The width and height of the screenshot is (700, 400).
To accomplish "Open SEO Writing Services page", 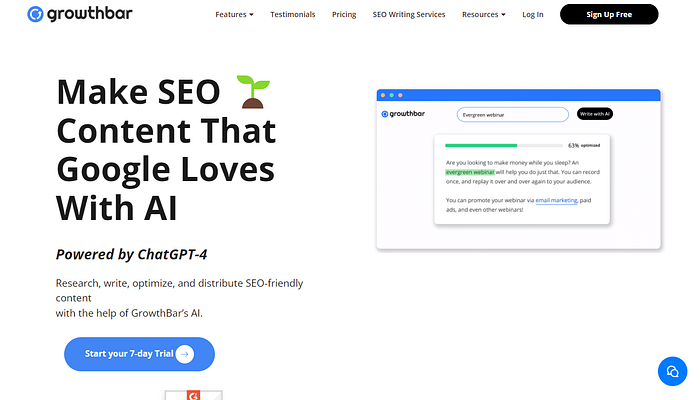I will click(409, 14).
